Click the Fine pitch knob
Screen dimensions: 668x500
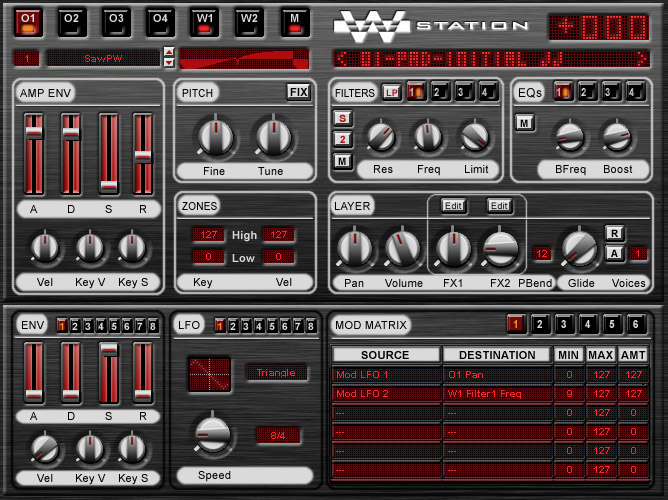[x=216, y=137]
